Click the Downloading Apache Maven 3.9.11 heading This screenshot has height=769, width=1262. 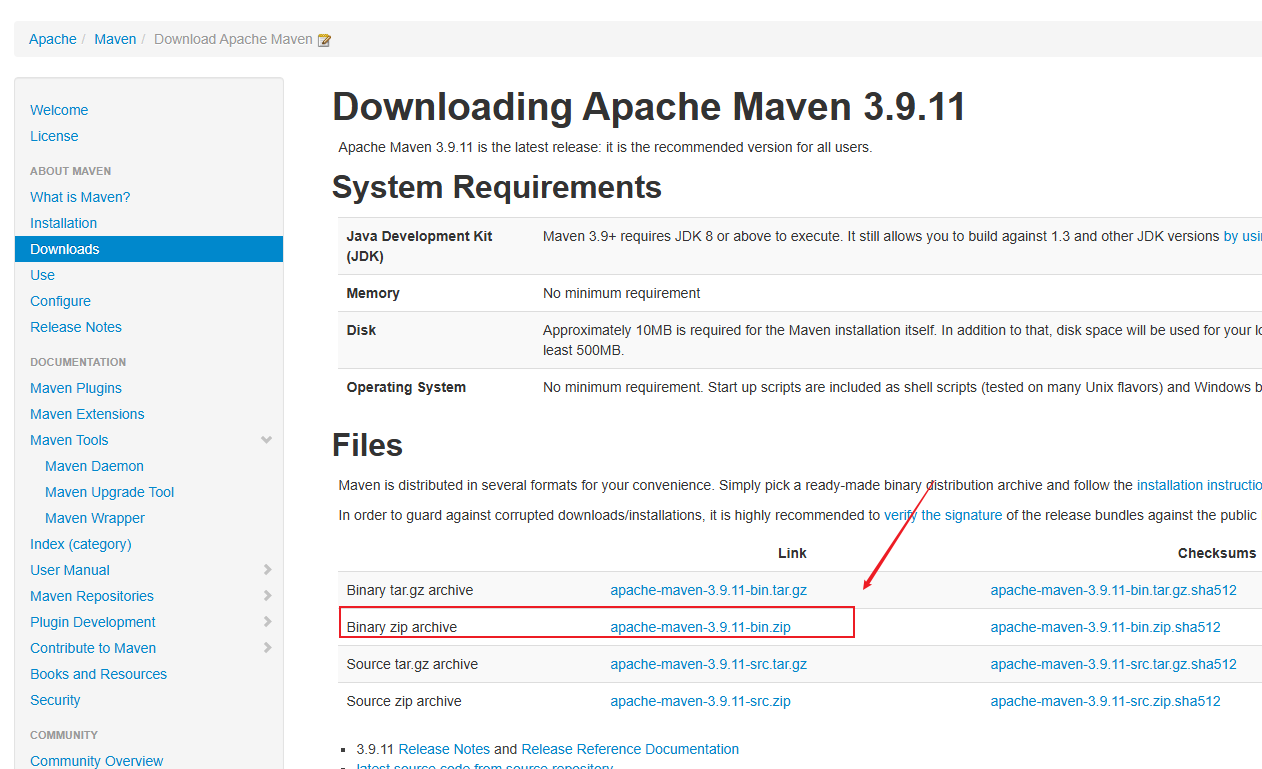[x=649, y=107]
